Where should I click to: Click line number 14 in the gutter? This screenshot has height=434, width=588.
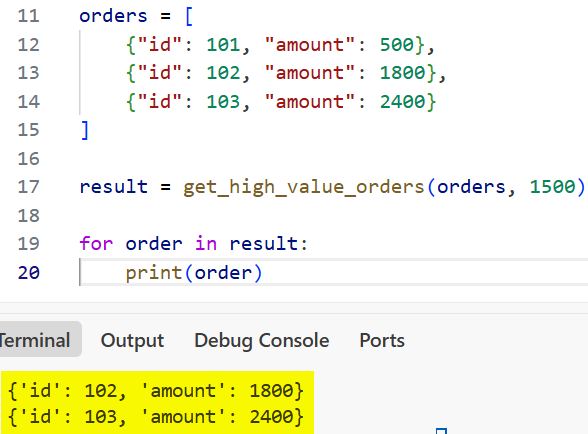[x=28, y=102]
